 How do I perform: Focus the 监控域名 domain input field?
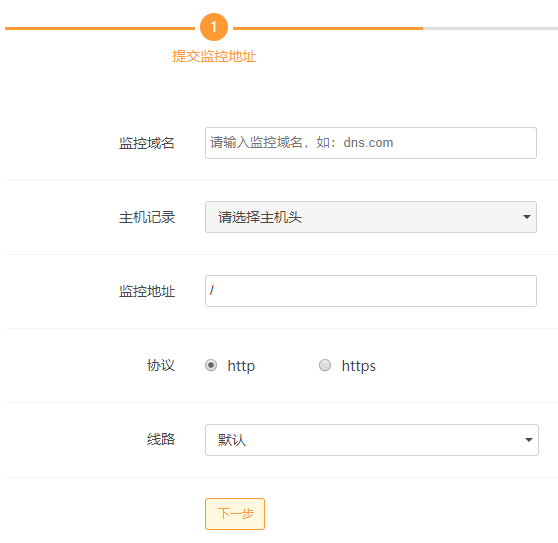click(x=371, y=143)
